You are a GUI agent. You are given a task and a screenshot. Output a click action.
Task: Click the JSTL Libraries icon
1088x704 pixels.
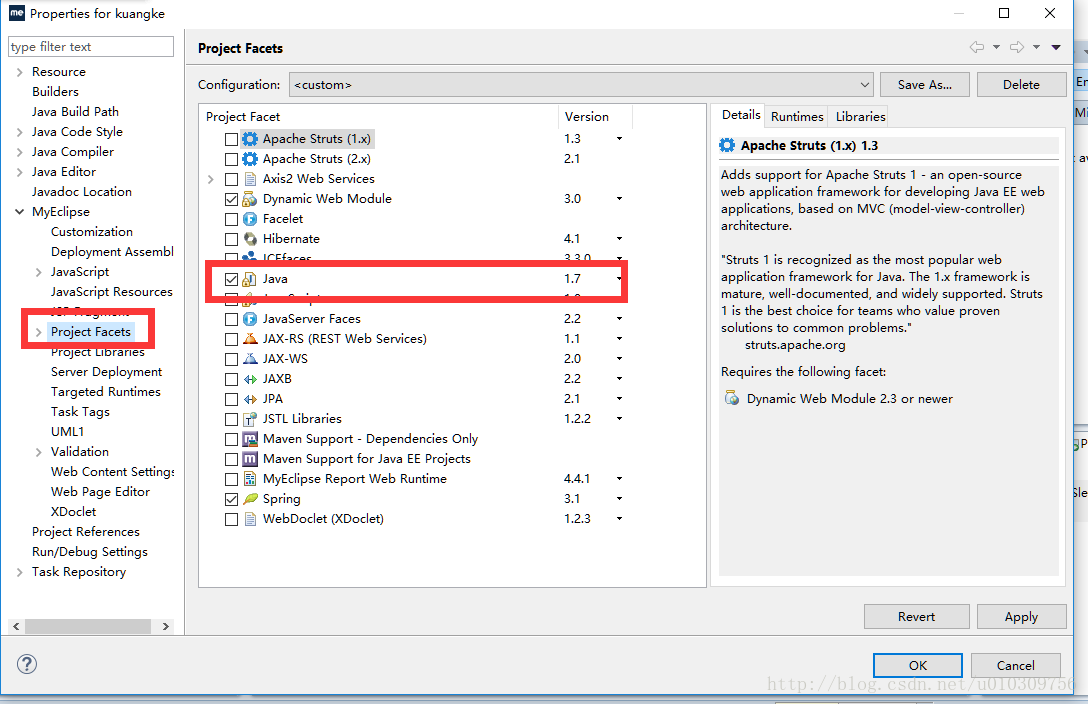[250, 419]
